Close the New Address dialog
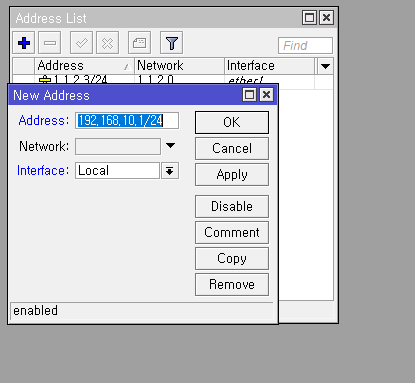The width and height of the screenshot is (415, 383). click(x=267, y=95)
